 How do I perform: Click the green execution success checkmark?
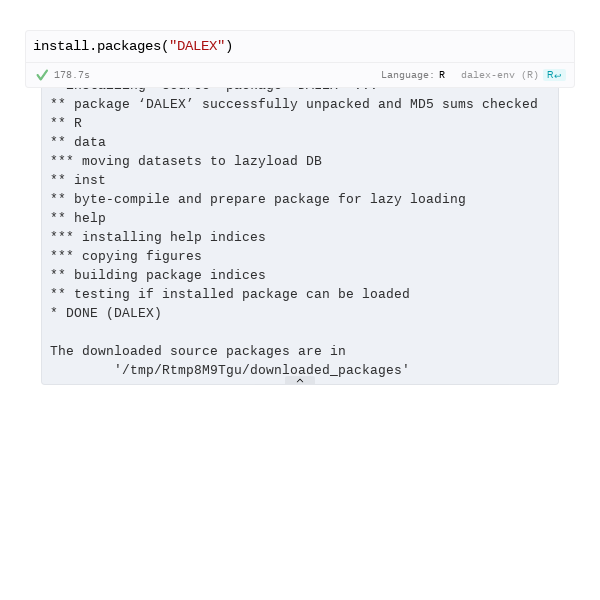click(42, 75)
